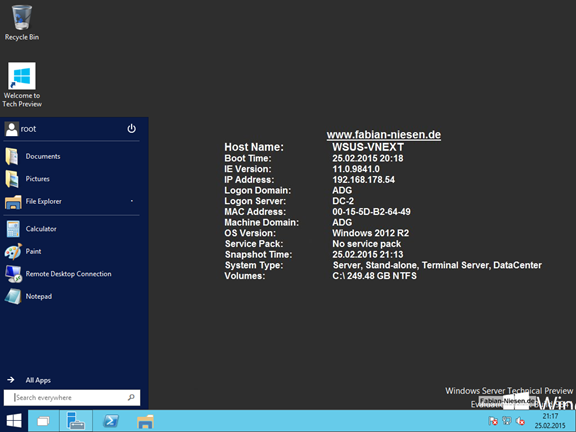Launch Notepad from Start menu
576x432 pixels.
(72, 296)
